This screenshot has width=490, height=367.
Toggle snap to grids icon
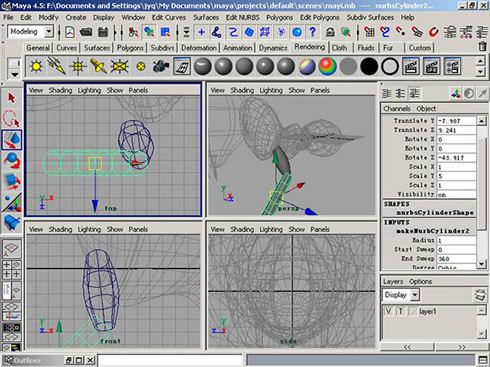369,32
